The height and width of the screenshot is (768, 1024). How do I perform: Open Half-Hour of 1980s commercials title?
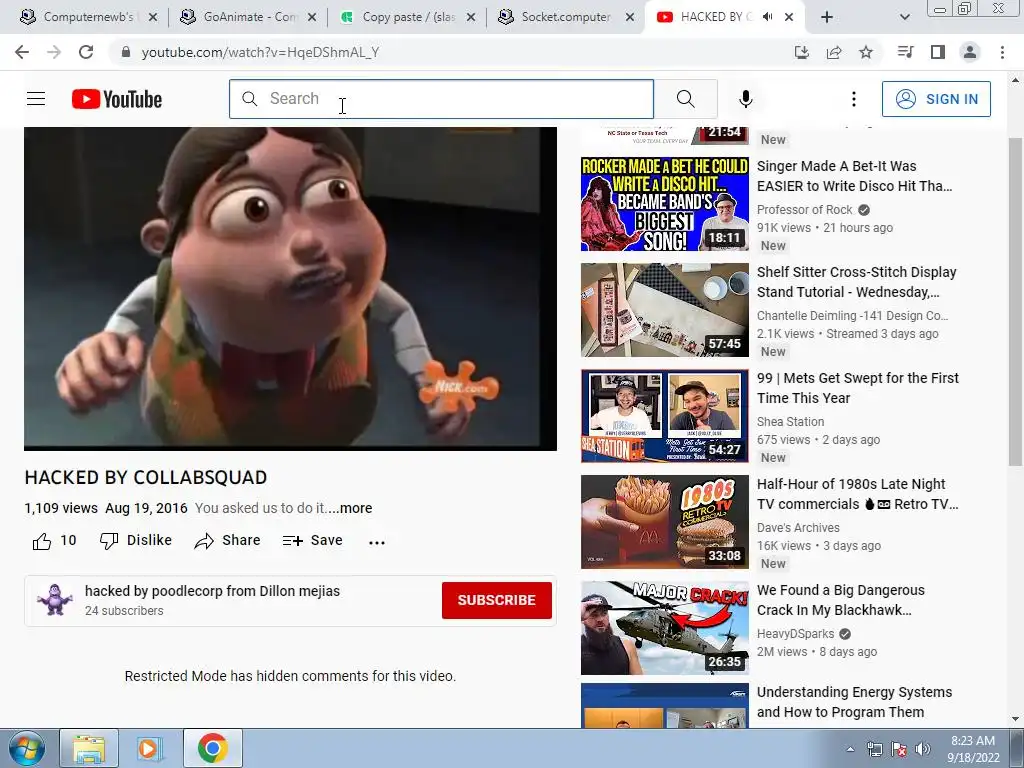pos(857,494)
